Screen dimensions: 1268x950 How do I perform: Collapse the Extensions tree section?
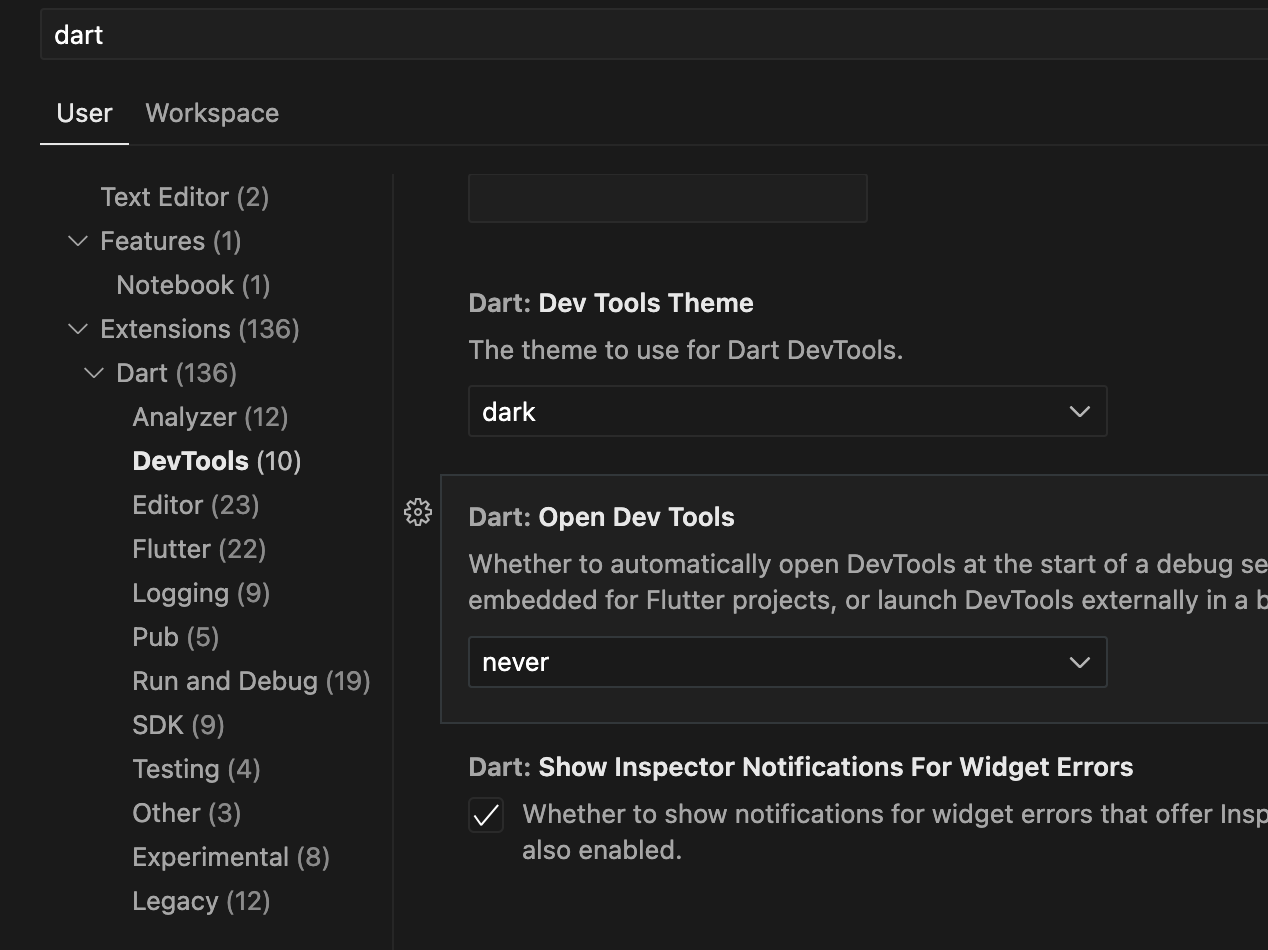77,329
